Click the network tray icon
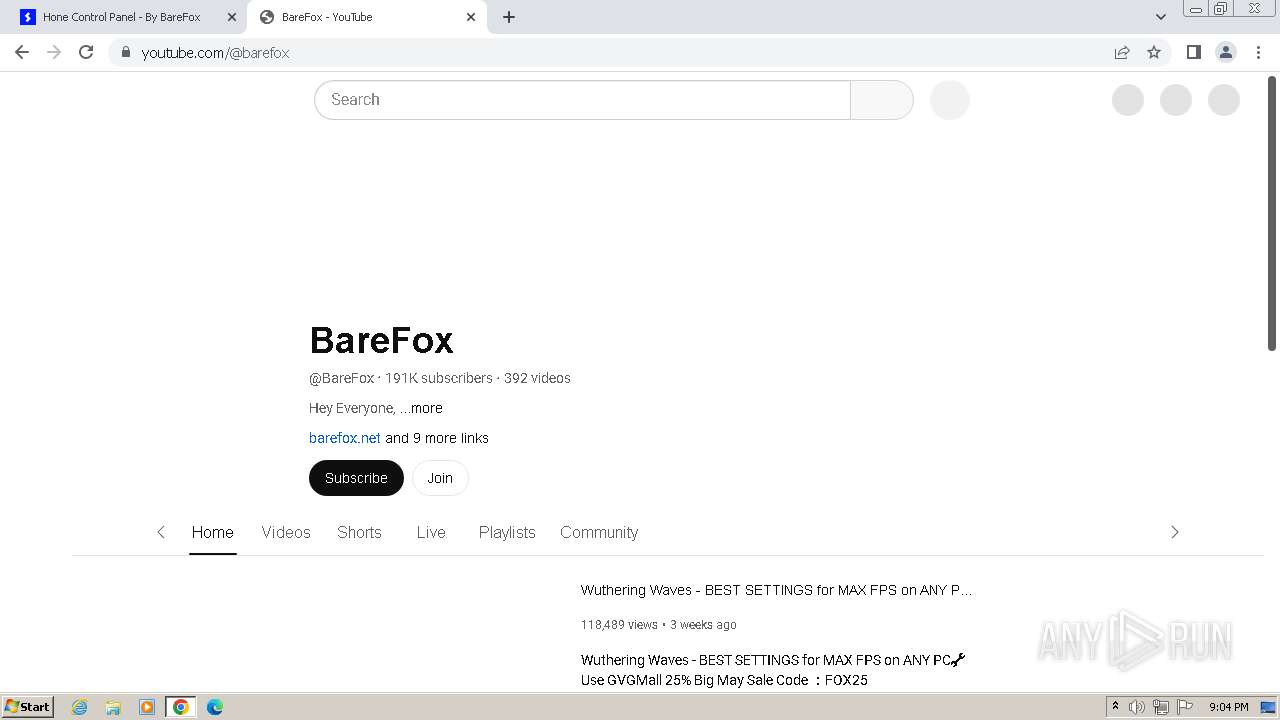Viewport: 1280px width, 720px height. pos(1161,707)
